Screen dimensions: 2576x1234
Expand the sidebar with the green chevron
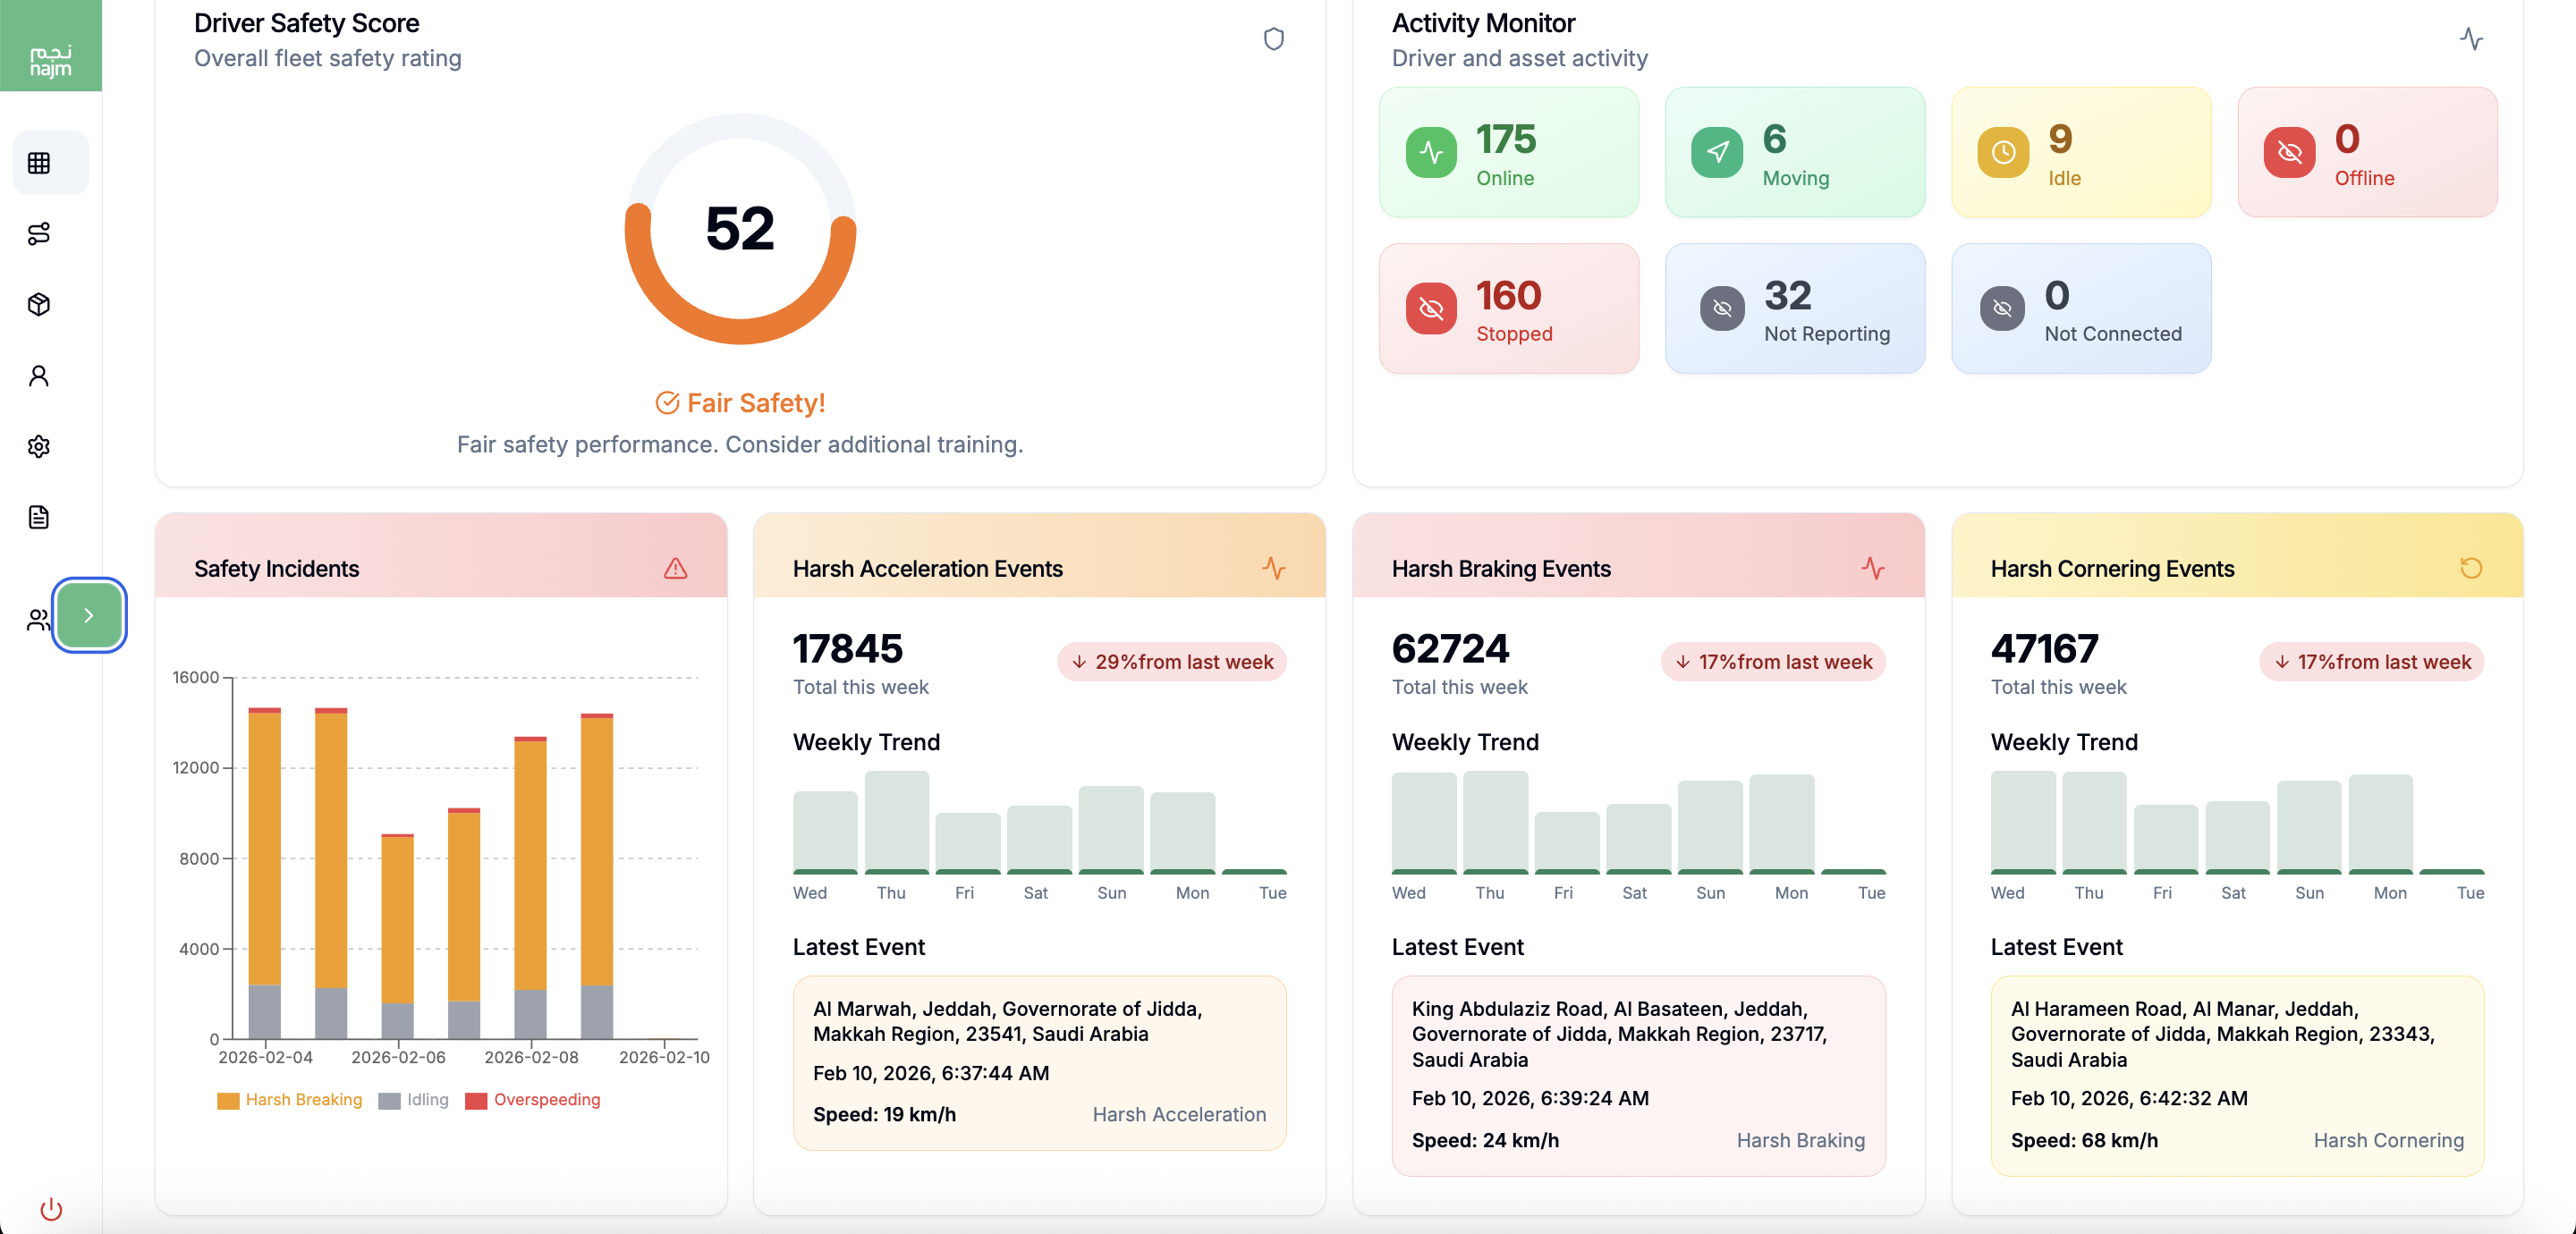click(x=89, y=615)
